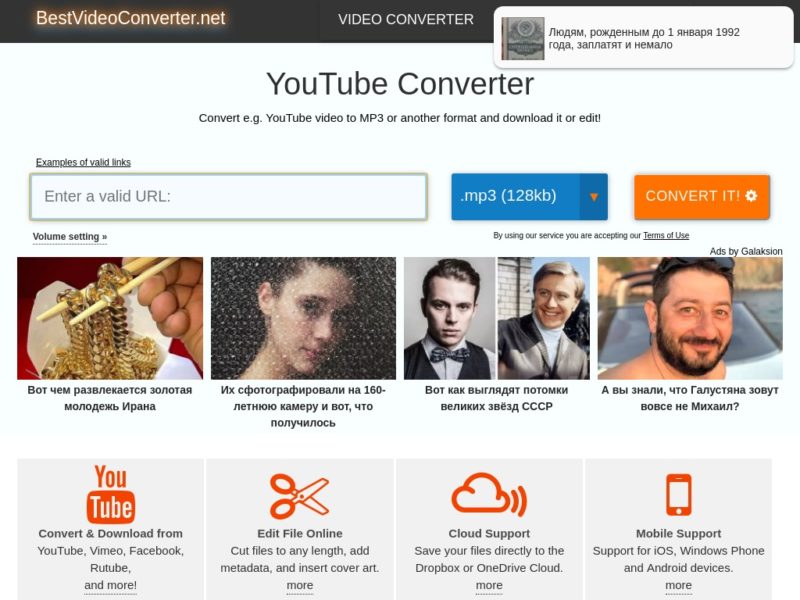The width and height of the screenshot is (800, 600).
Task: Click the 'Cloud Support' heading
Action: (x=489, y=534)
